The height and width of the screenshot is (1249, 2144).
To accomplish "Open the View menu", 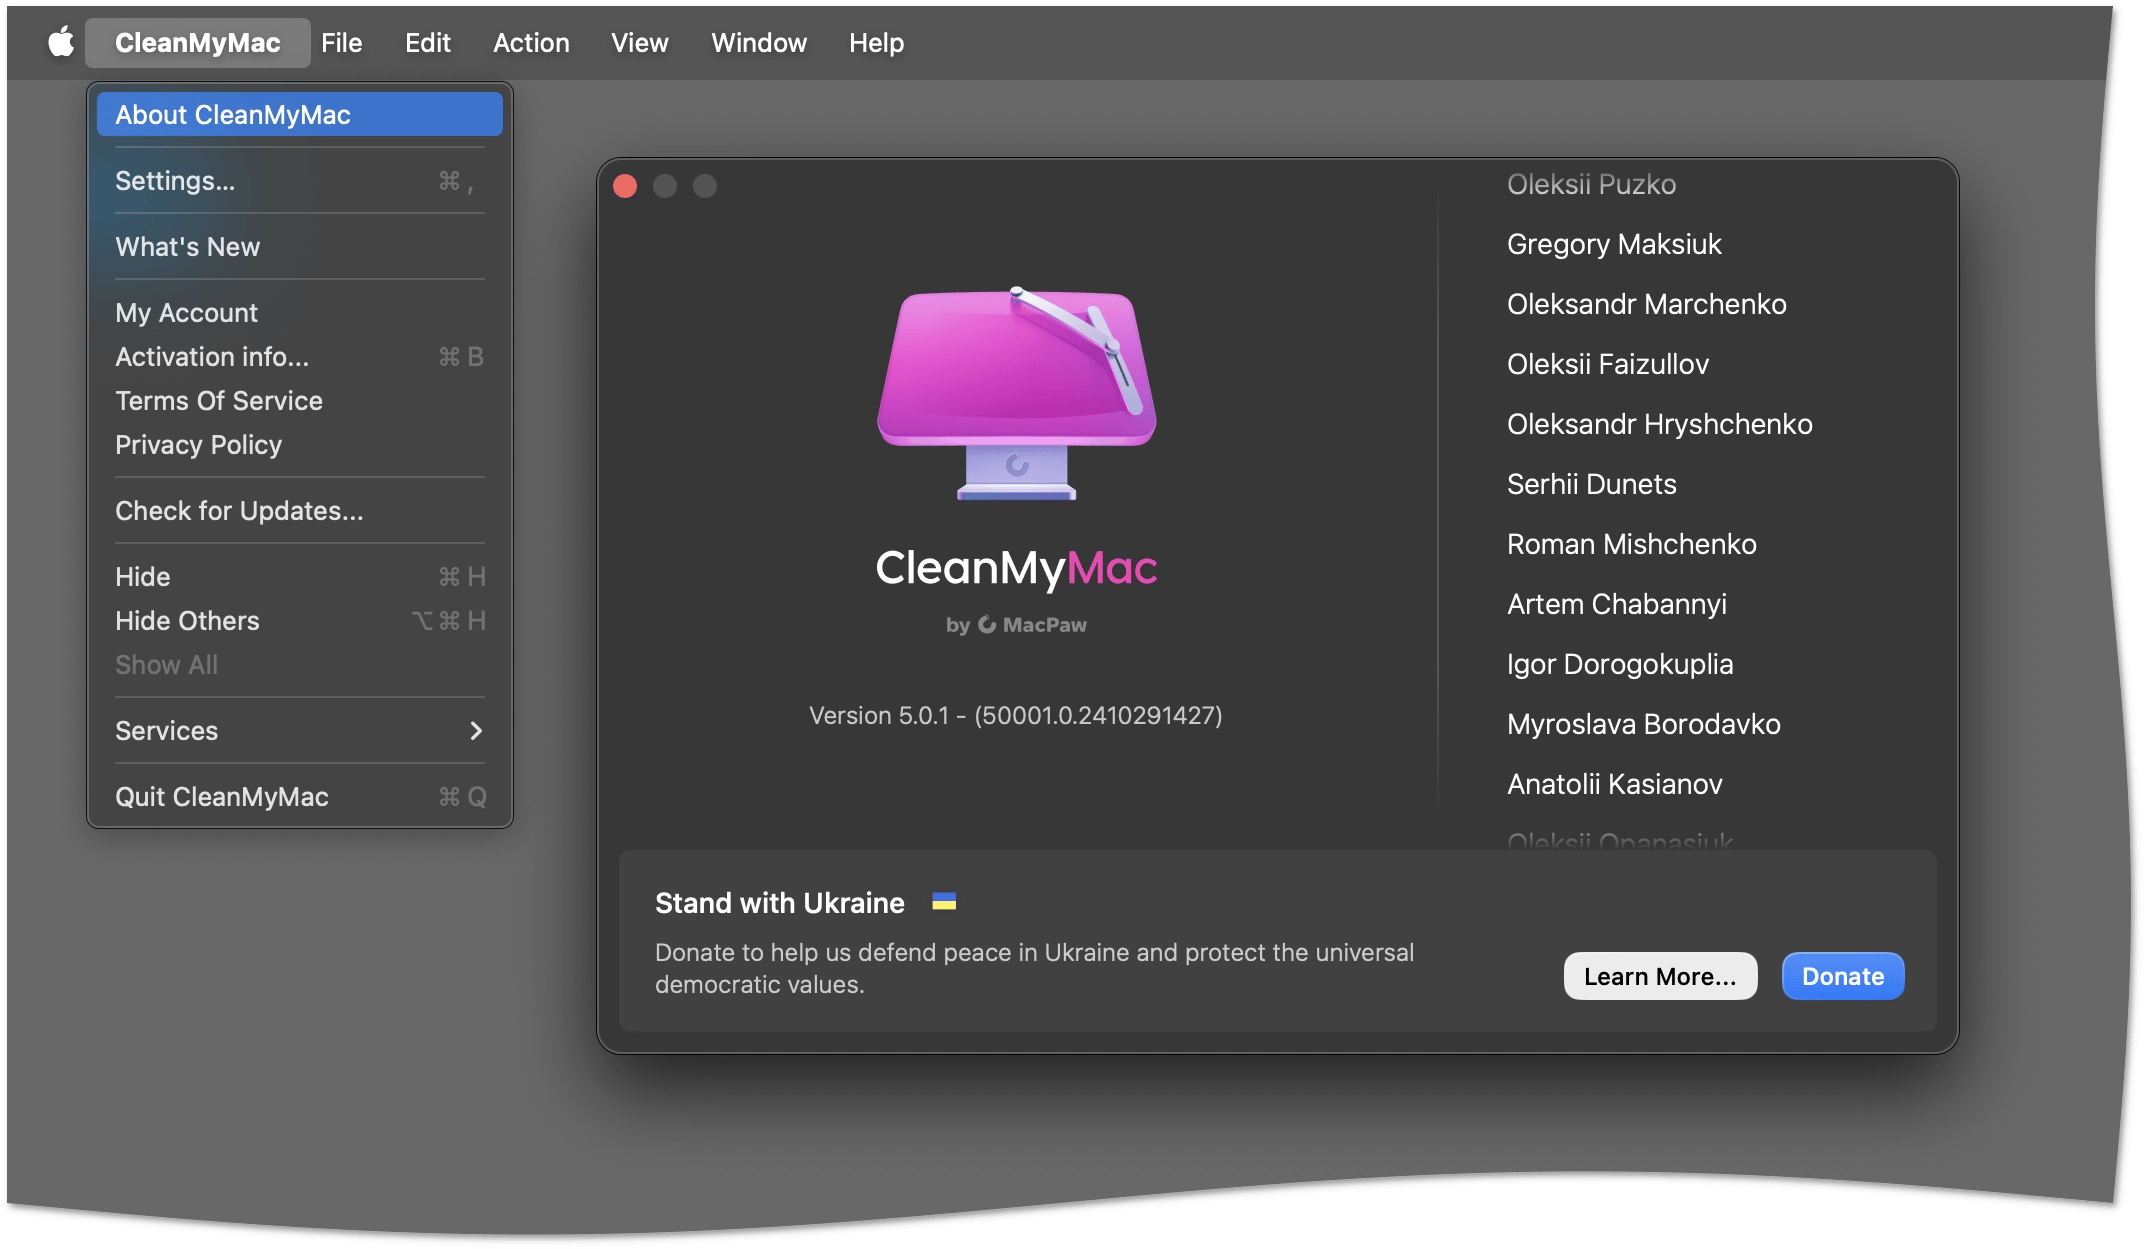I will (x=640, y=43).
